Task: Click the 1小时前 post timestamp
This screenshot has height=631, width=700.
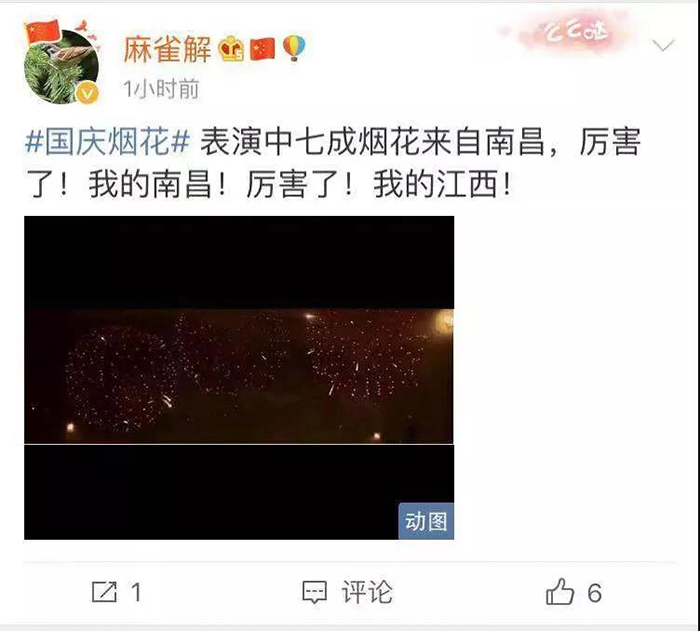Action: tap(161, 89)
